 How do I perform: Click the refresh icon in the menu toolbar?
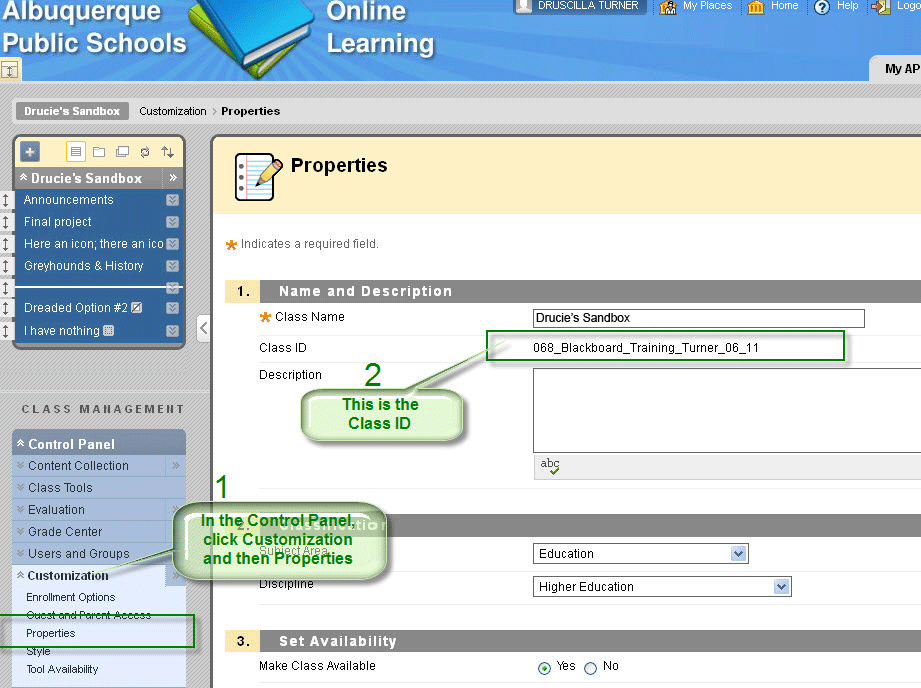click(x=145, y=152)
